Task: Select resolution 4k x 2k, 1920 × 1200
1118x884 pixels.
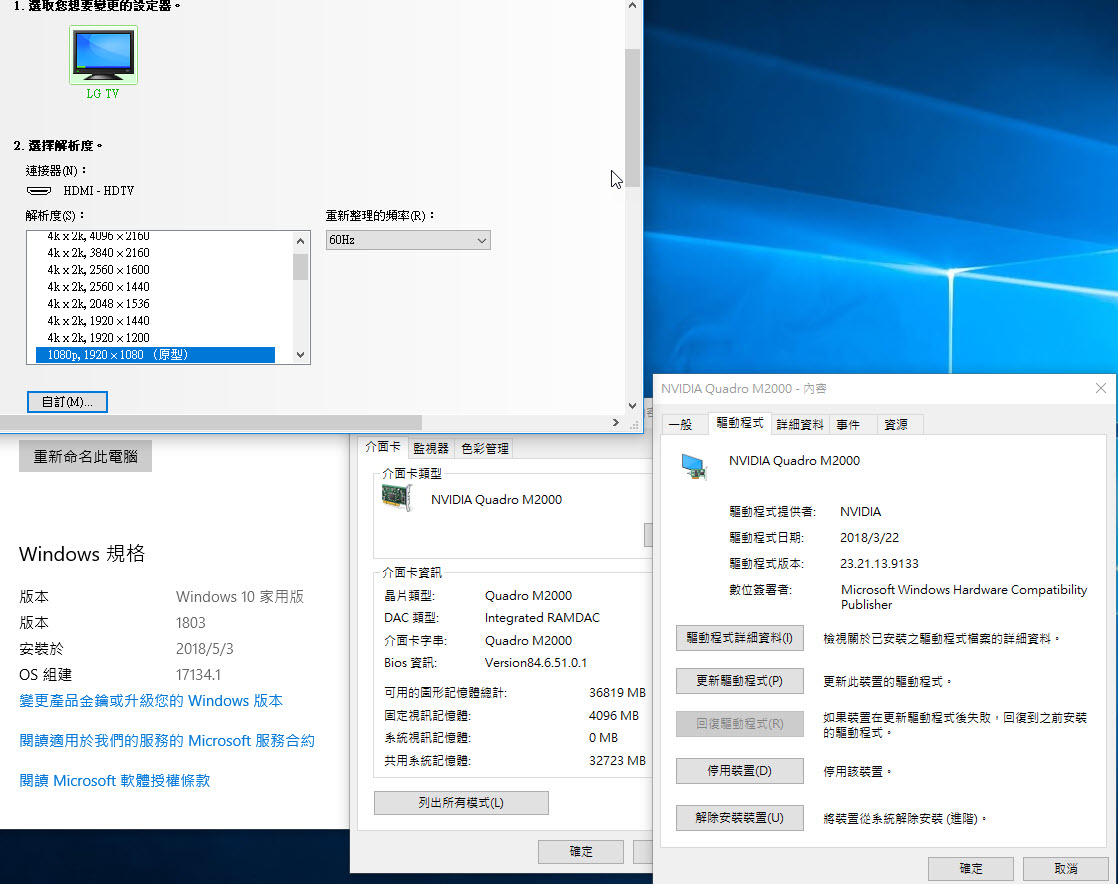Action: coord(98,339)
